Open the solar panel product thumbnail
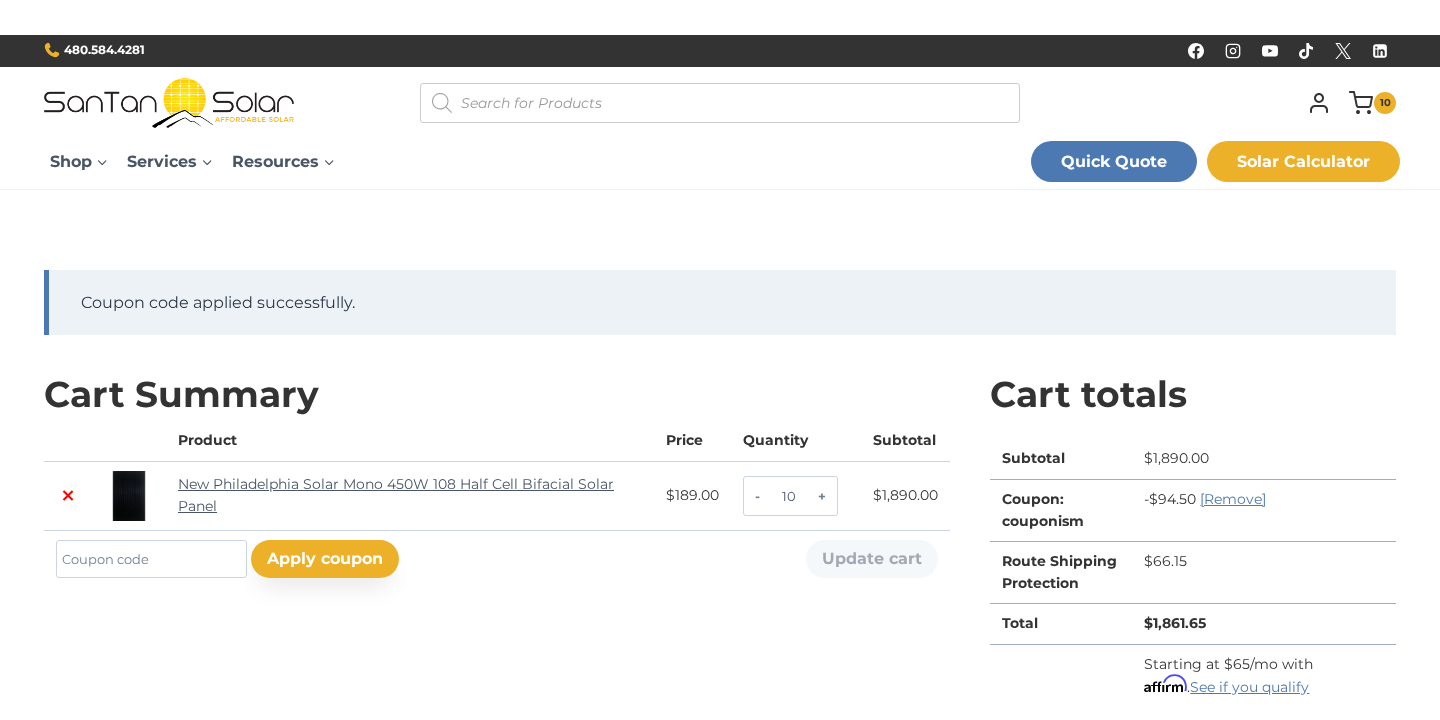Viewport: 1440px width, 720px height. pyautogui.click(x=129, y=496)
